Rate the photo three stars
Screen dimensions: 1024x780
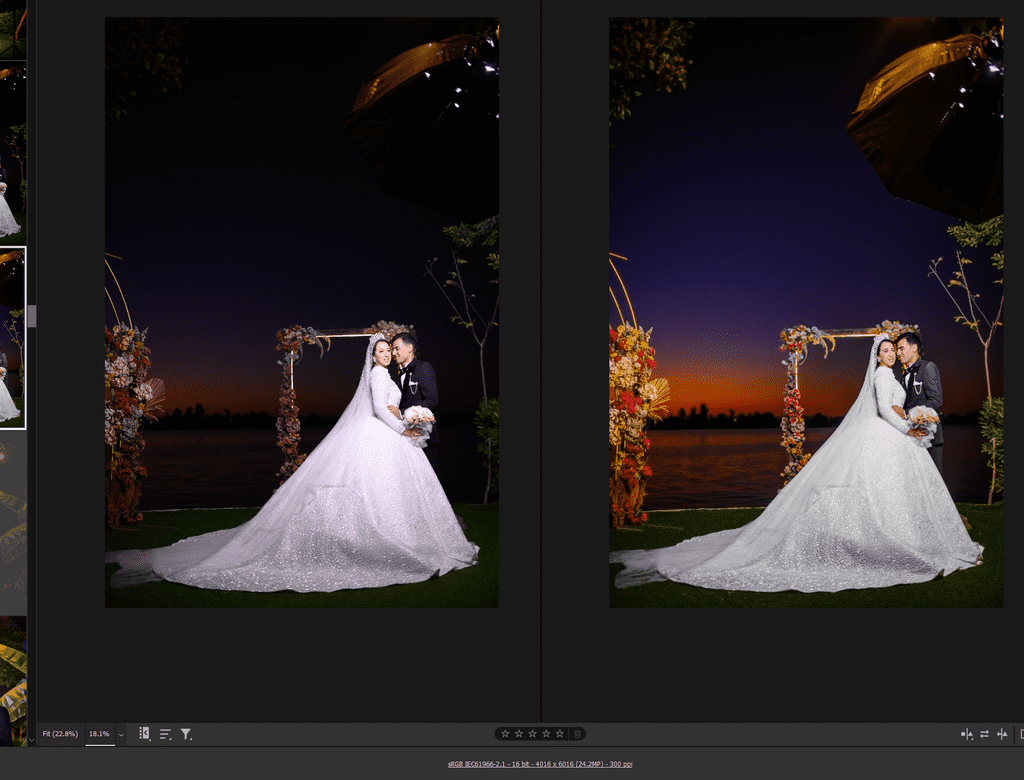tap(532, 734)
